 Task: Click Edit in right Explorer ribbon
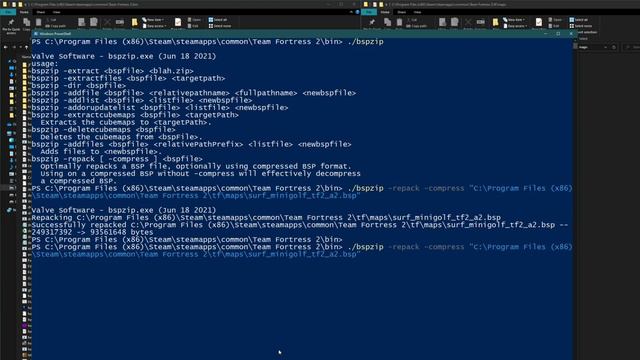click(x=554, y=26)
